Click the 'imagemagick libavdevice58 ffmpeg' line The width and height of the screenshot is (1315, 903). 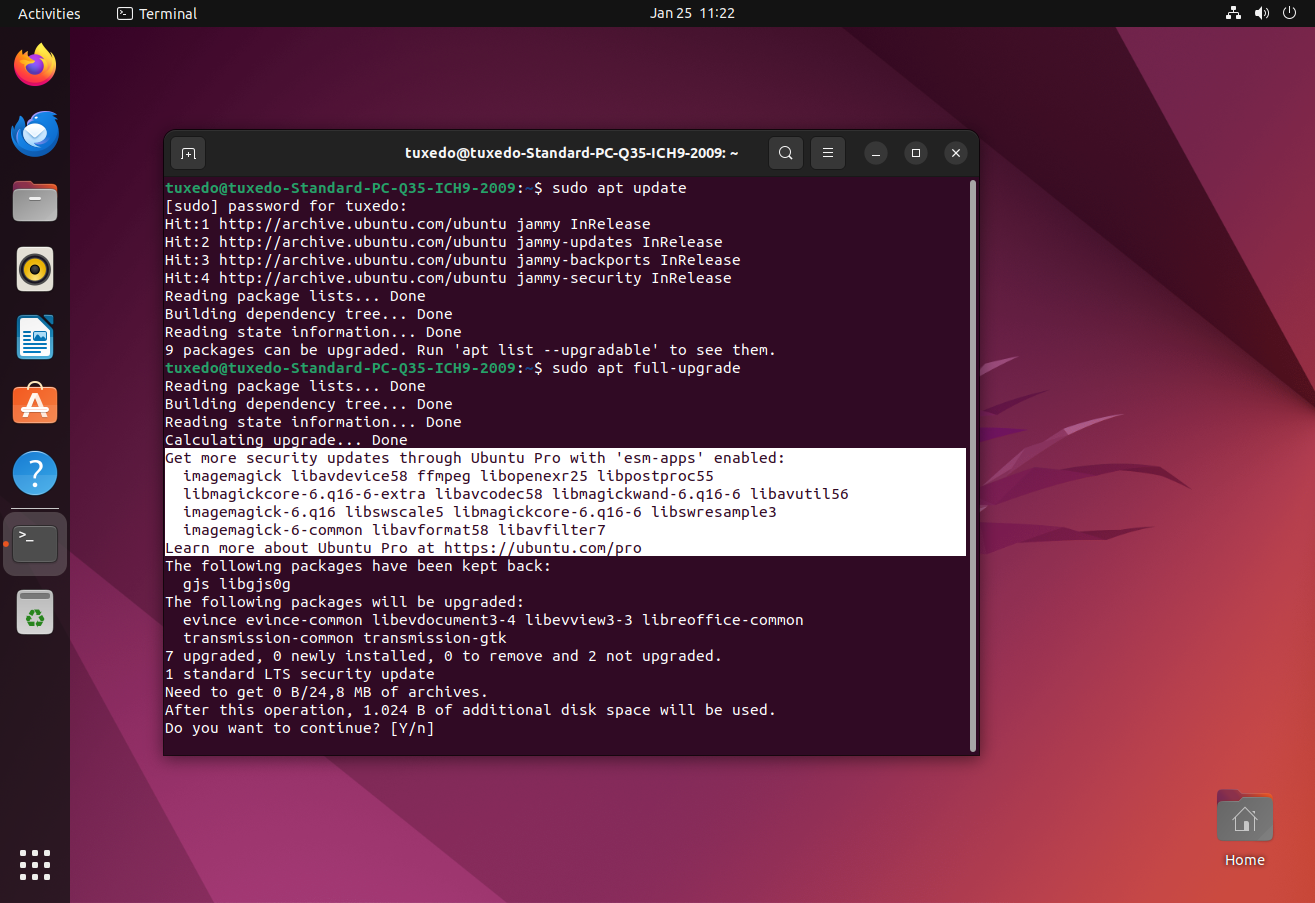[448, 476]
